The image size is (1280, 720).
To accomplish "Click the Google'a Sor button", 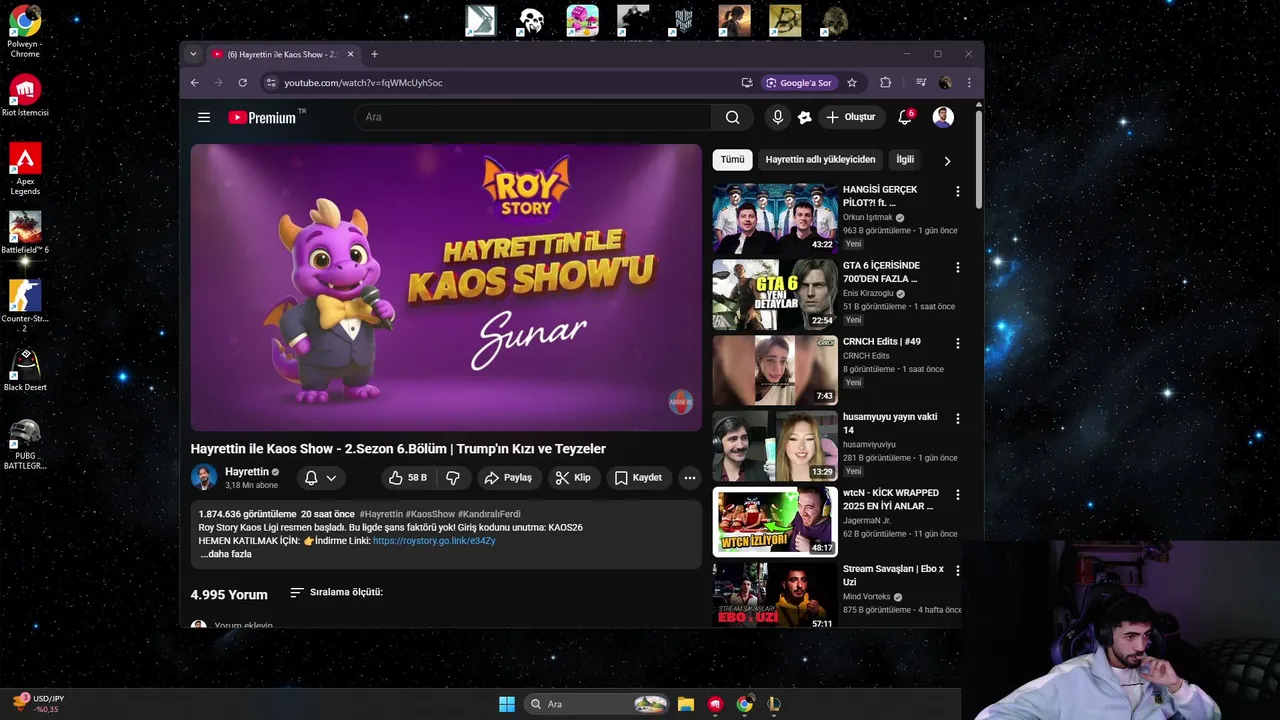I will click(x=798, y=83).
